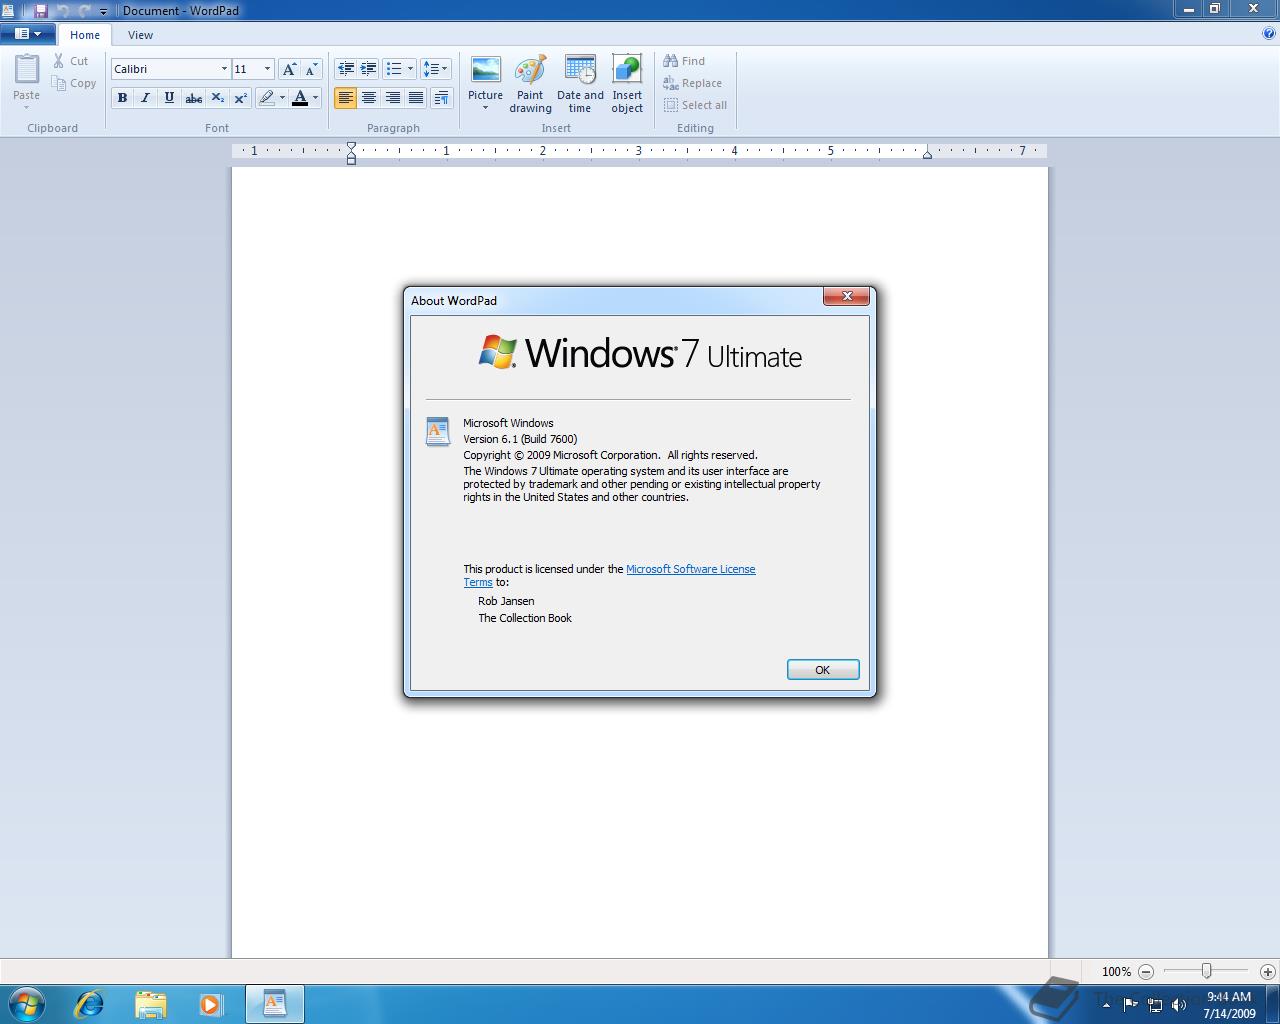Click the Save icon in quick access toolbar
This screenshot has width=1280, height=1024.
point(41,10)
